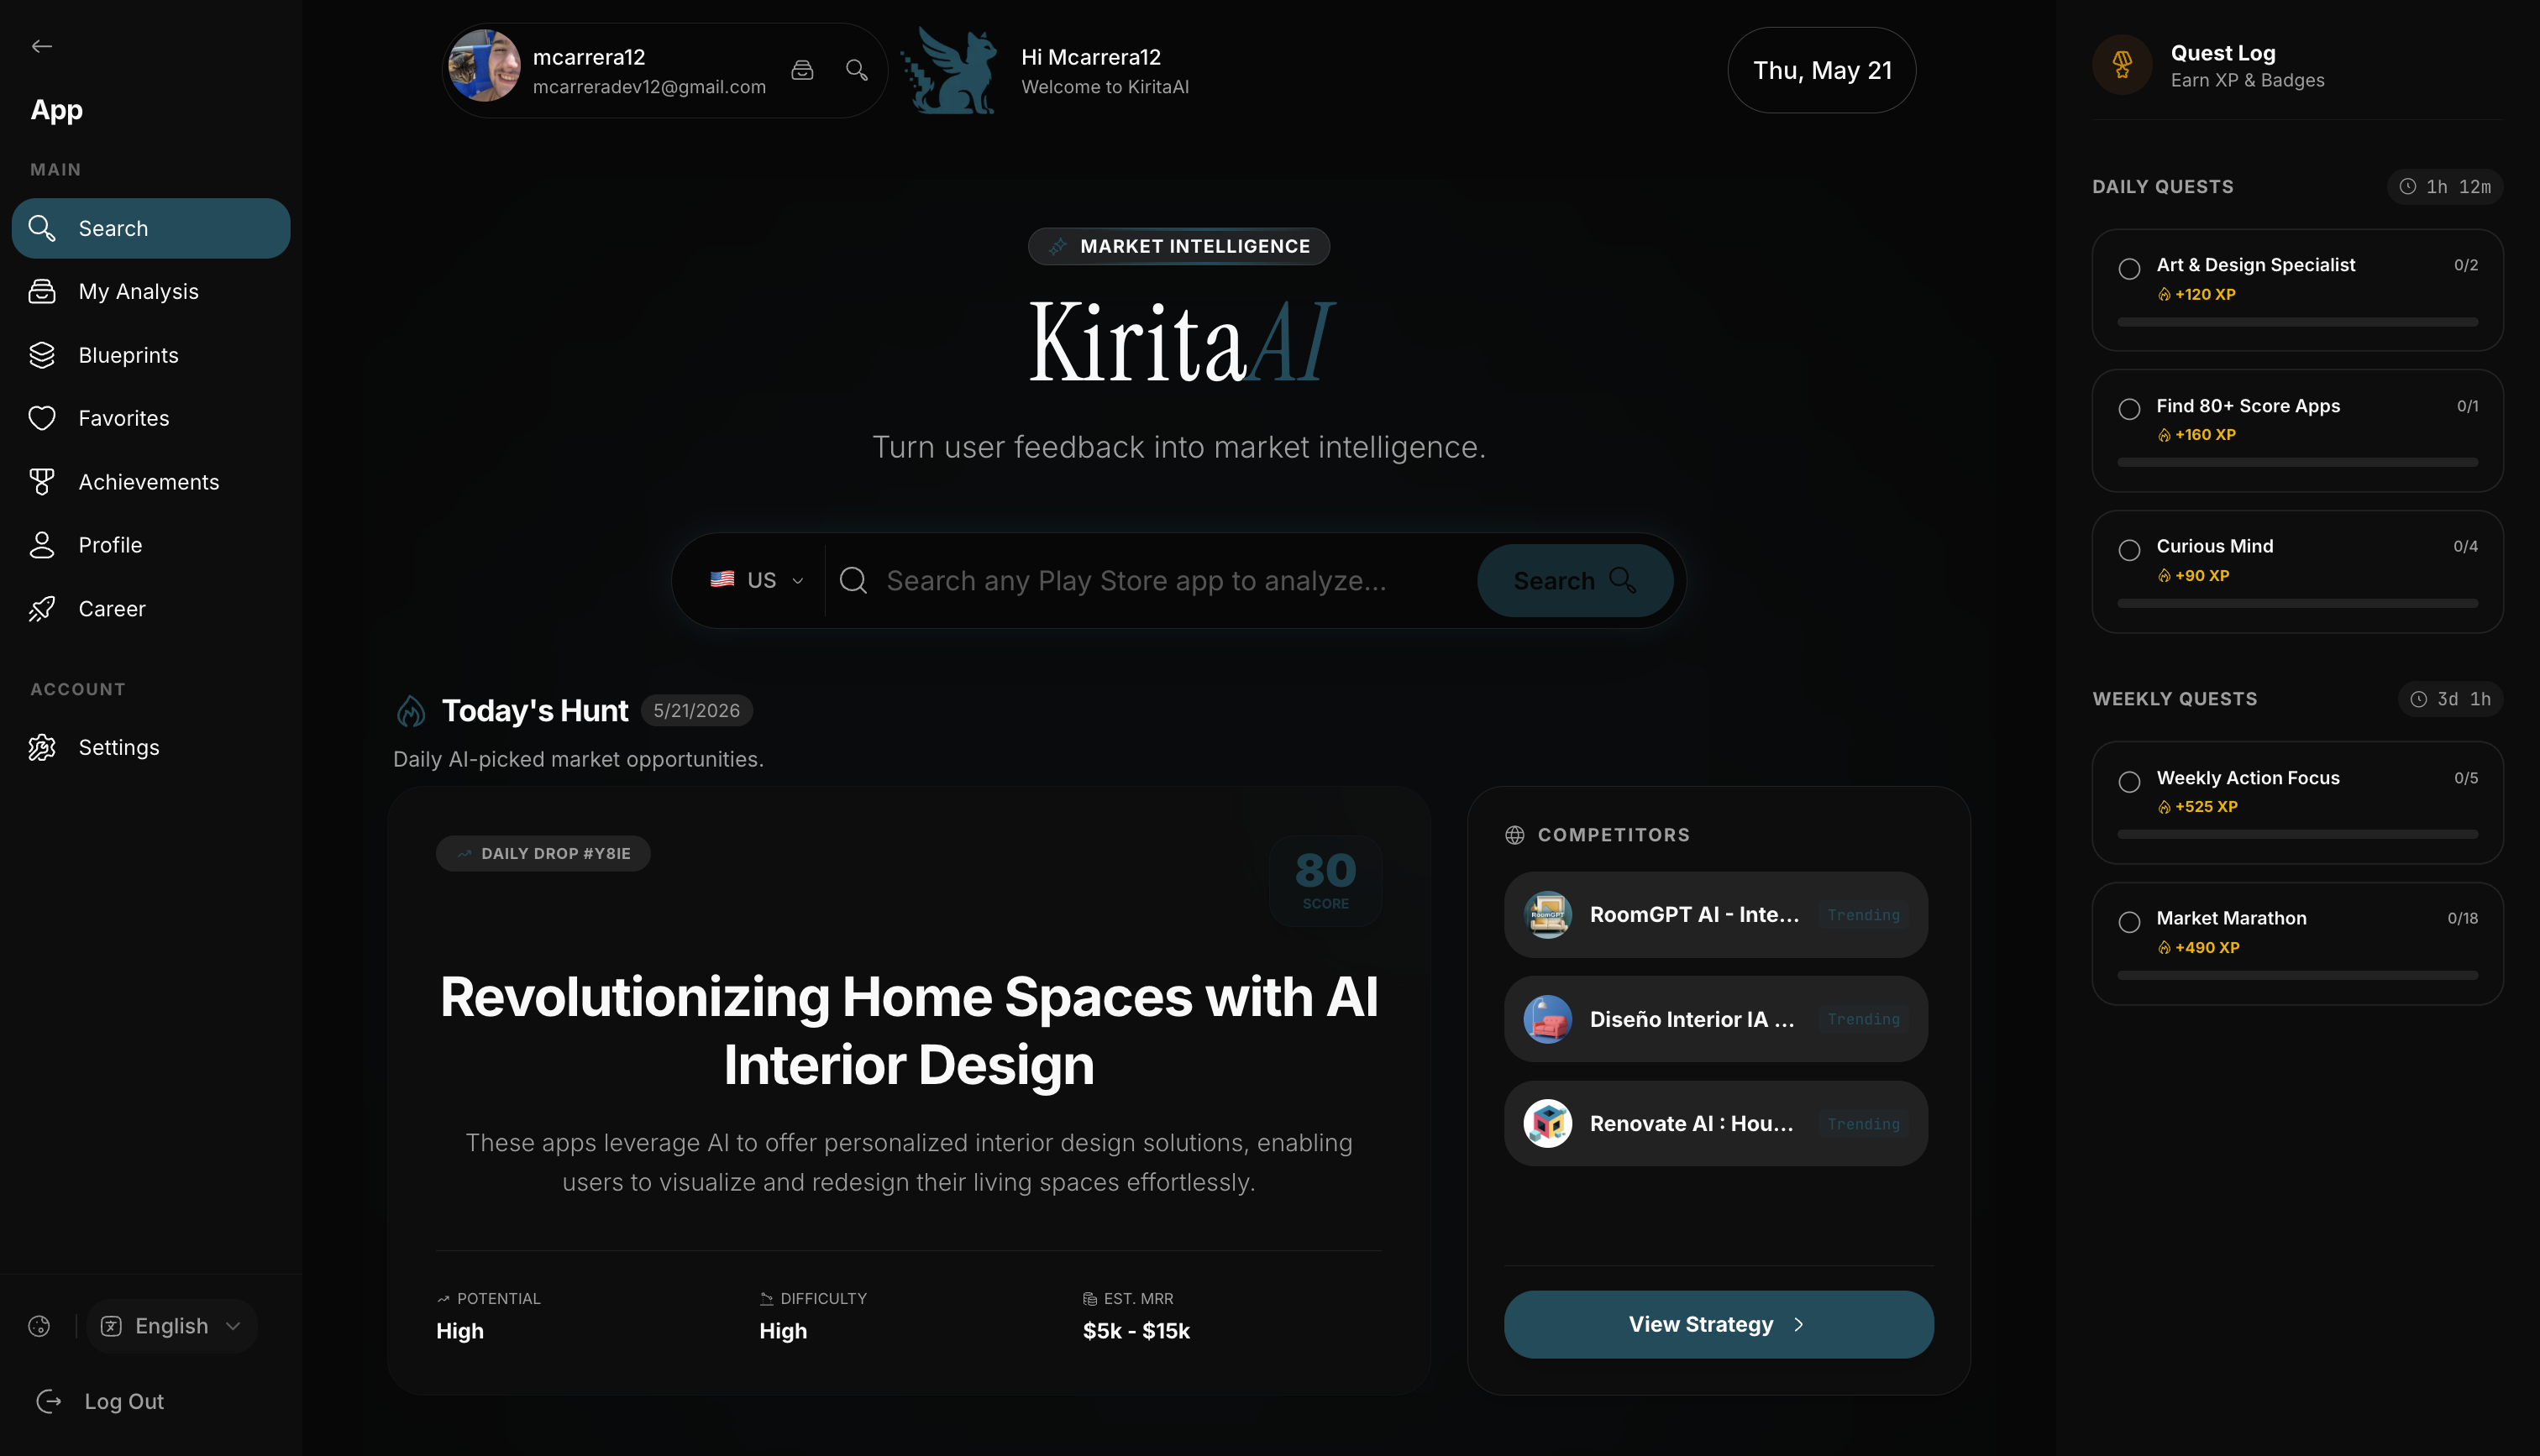The height and width of the screenshot is (1456, 2540).
Task: Click the RoomGPT AI app icon
Action: click(x=1548, y=915)
